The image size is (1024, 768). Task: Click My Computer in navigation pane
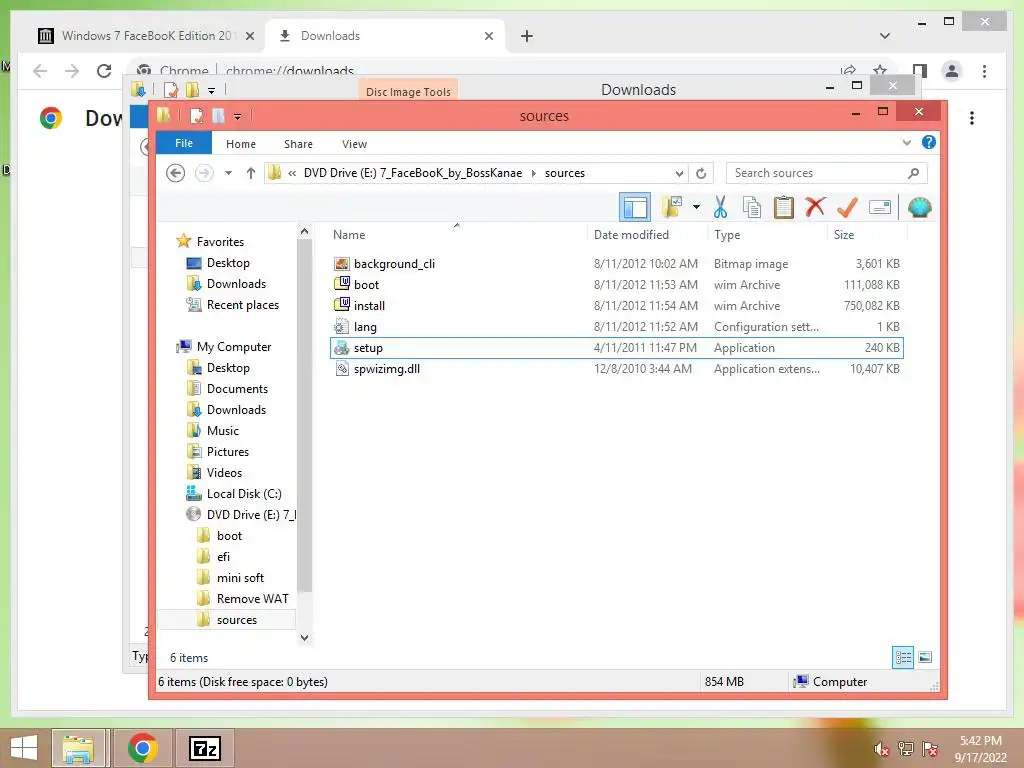[233, 347]
